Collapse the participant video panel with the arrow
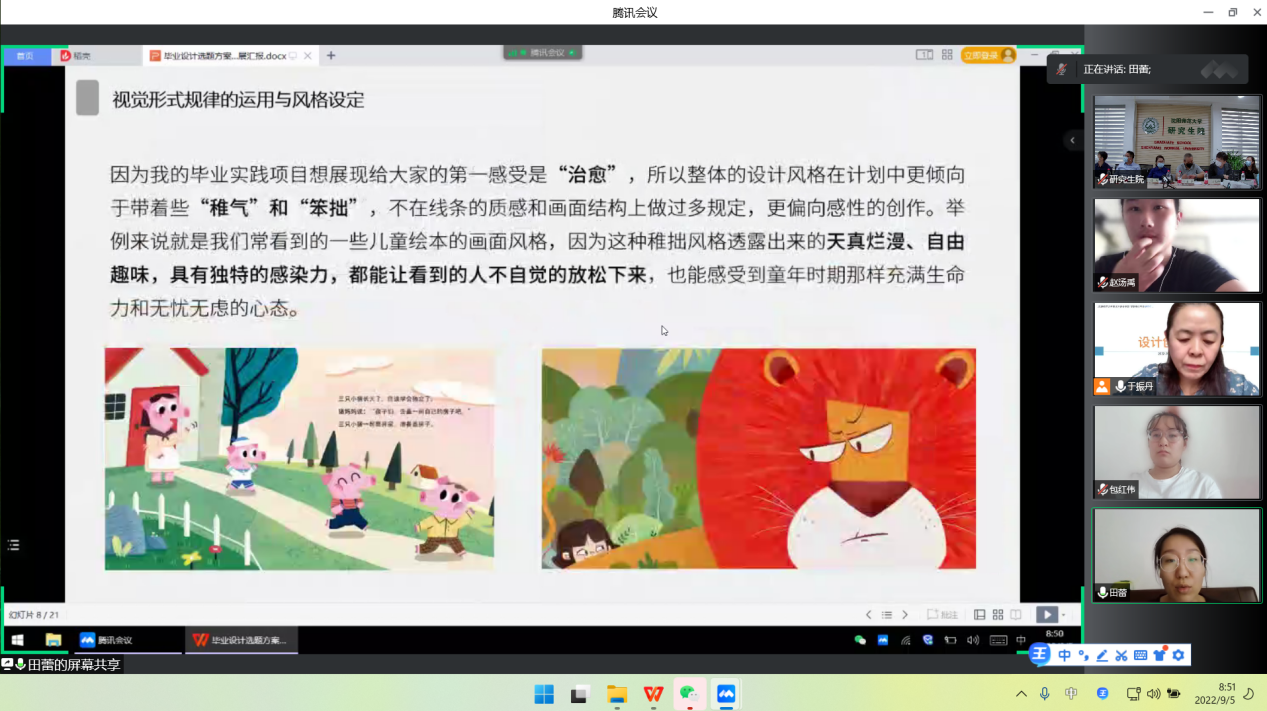Viewport: 1267px width, 711px height. (1072, 140)
